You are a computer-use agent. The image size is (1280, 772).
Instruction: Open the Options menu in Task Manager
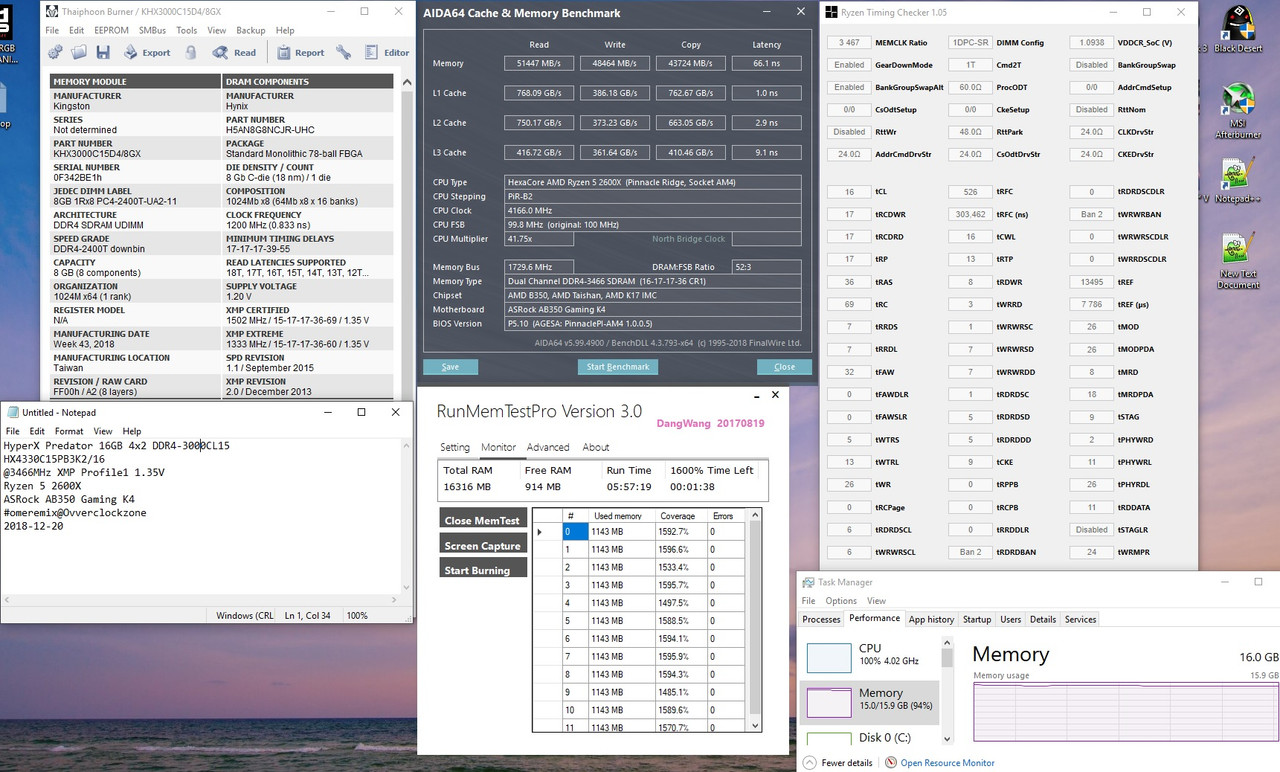tap(841, 601)
